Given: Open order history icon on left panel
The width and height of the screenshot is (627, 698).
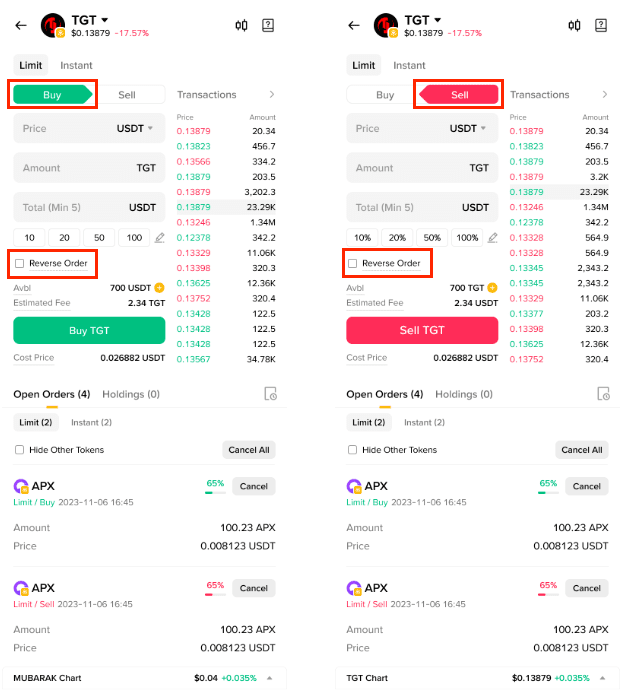Looking at the screenshot, I should (x=271, y=394).
